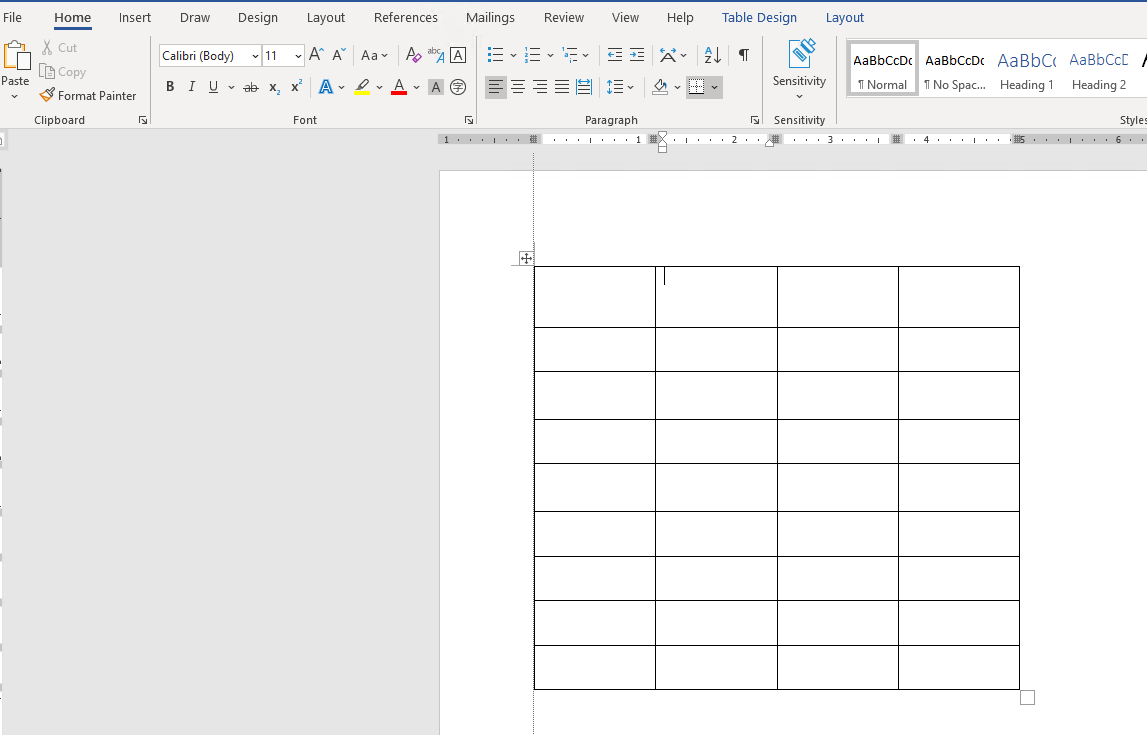
Task: Toggle Bold formatting
Action: [x=170, y=87]
